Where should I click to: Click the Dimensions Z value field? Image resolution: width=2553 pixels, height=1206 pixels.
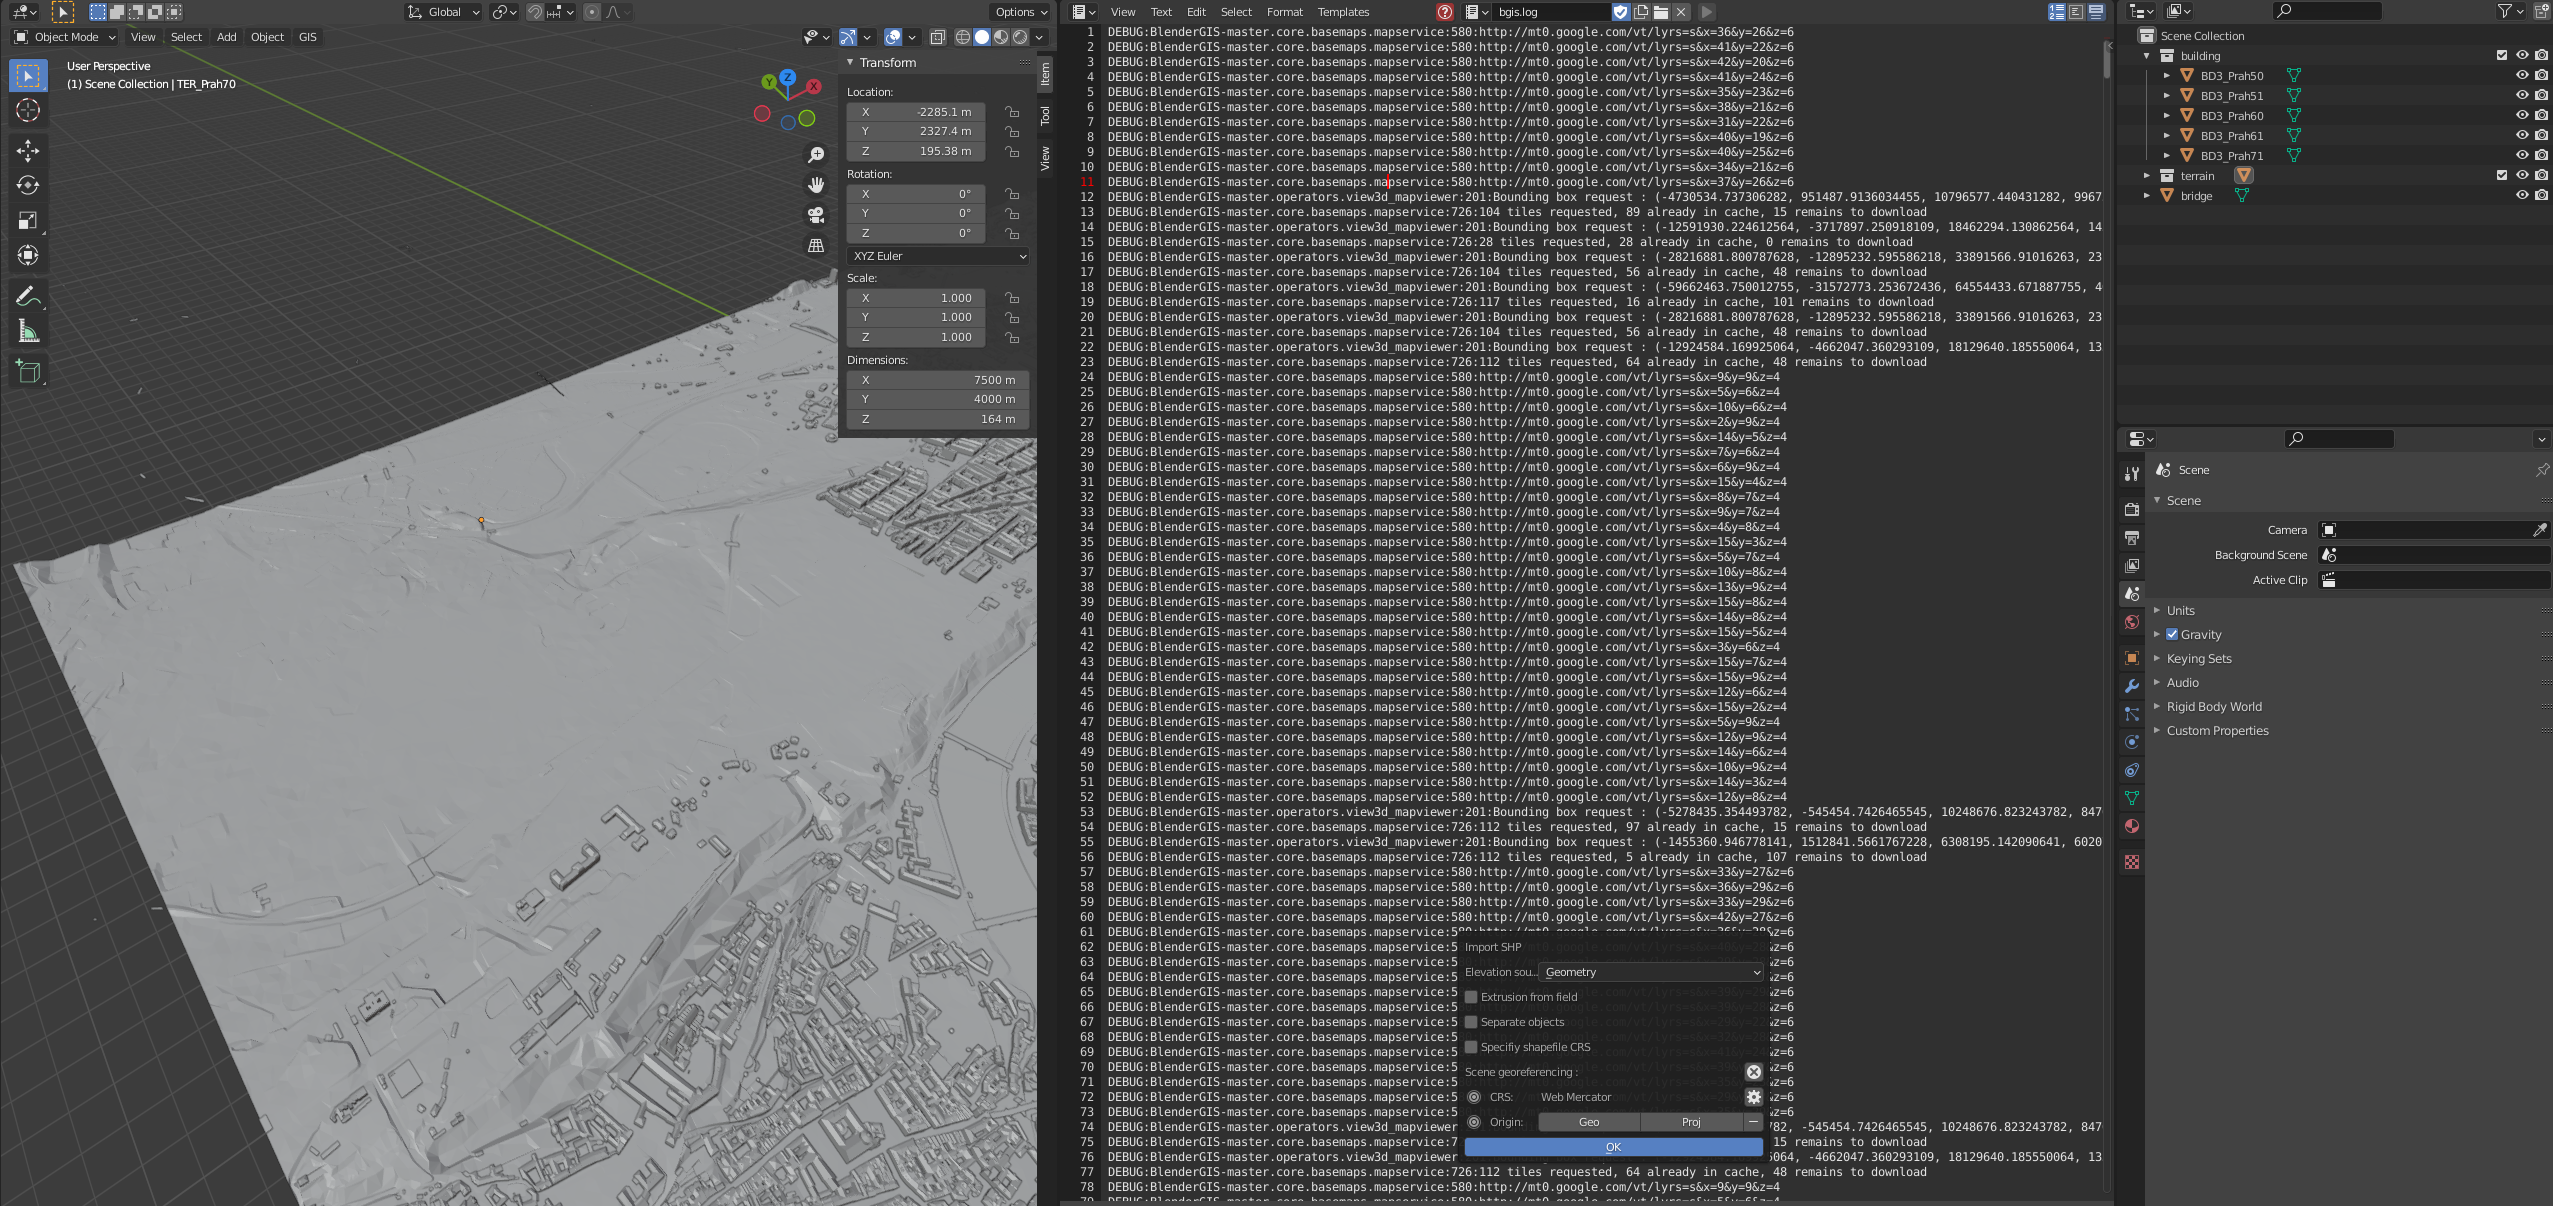pos(938,419)
